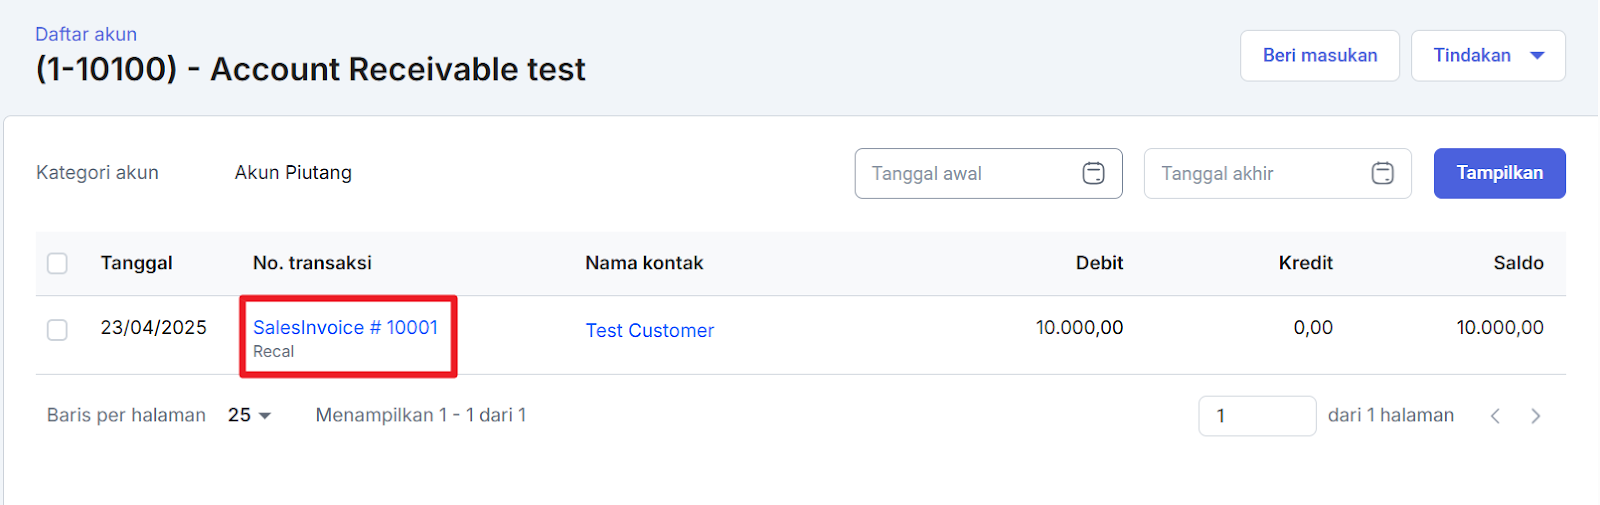Screen dimensions: 1600x505
Task: Click the page number input box
Action: [1256, 416]
